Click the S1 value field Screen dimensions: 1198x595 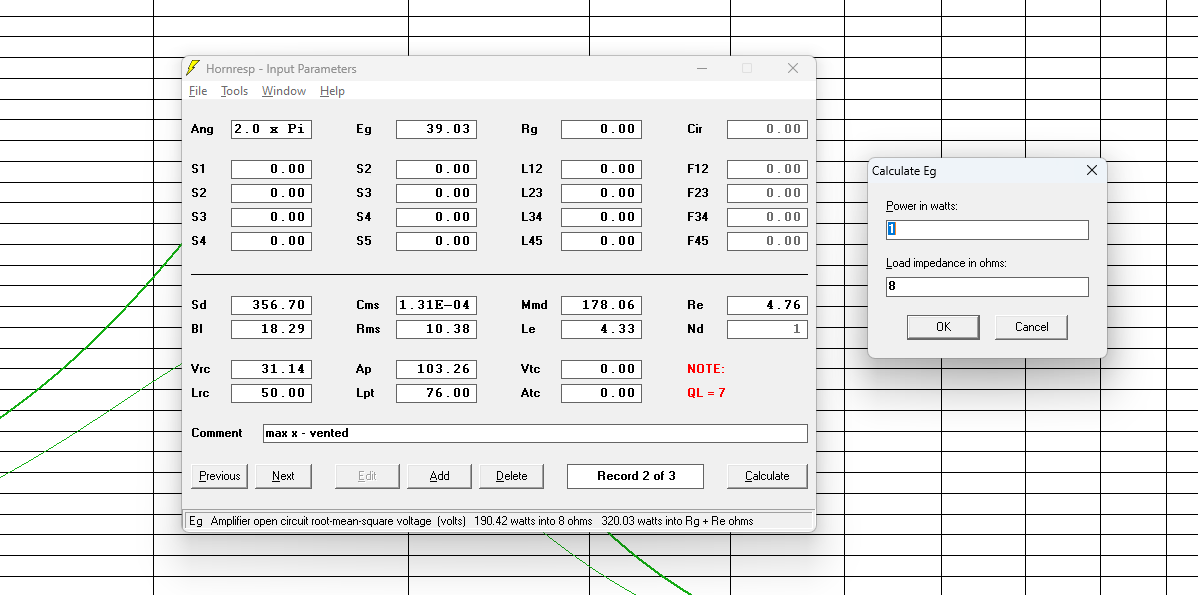tap(271, 169)
